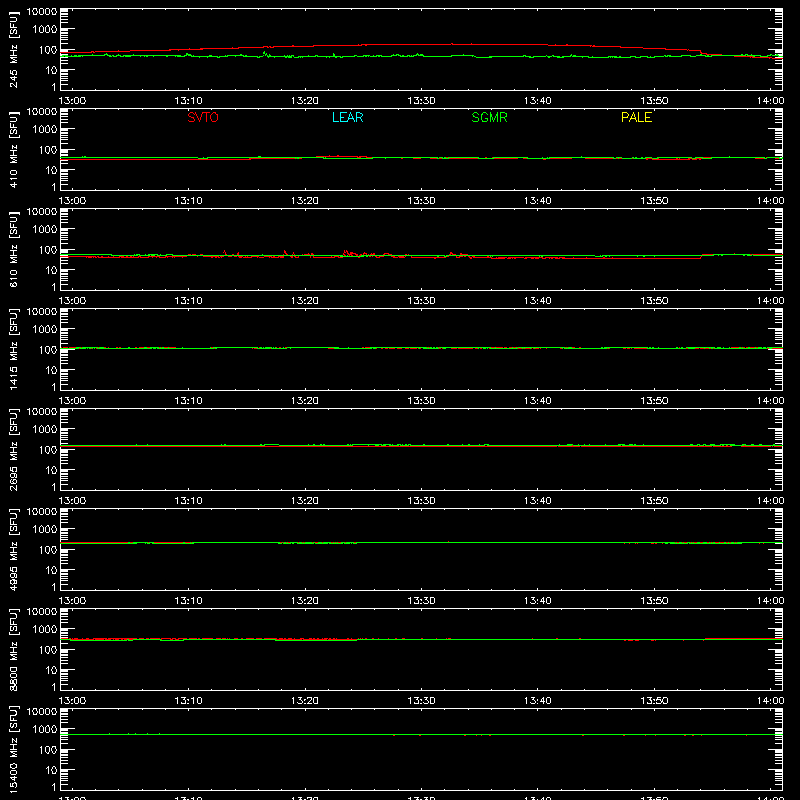This screenshot has height=800, width=800.
Task: Select the 1415 MHz [SFU] axis label
Action: pos(13,349)
